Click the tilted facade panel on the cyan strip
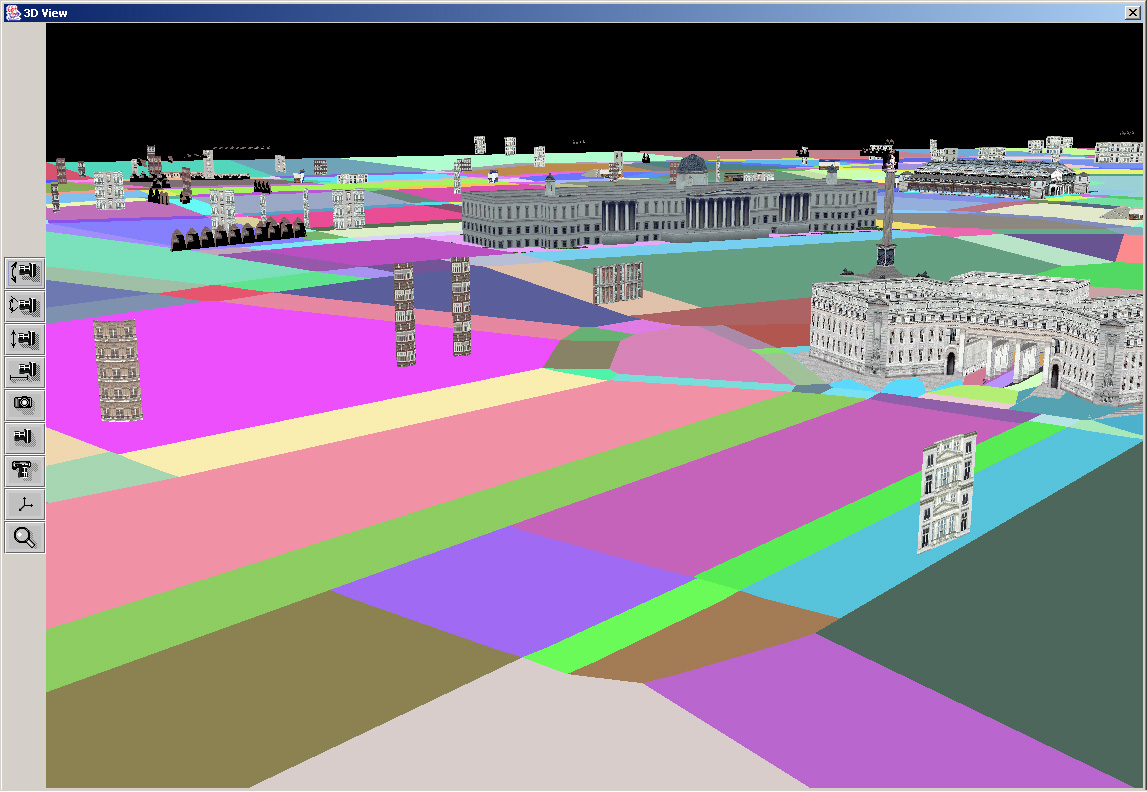The image size is (1147, 792). (x=946, y=492)
